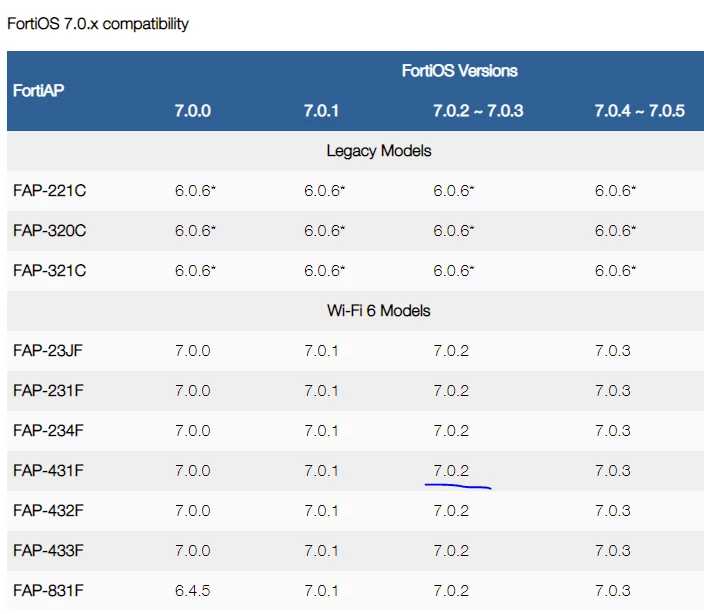Select the FAP-432F model name

[x=48, y=511]
